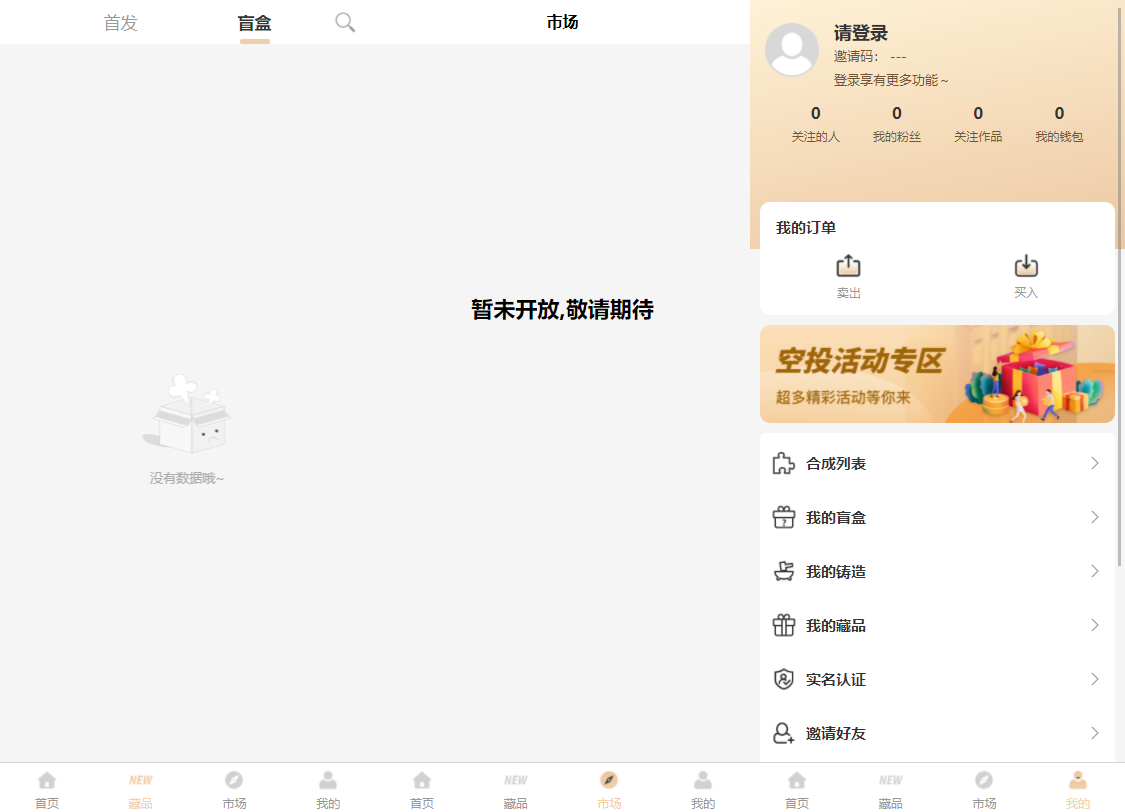This screenshot has width=1125, height=812.
Task: Click the anvil icon for 我的铸造
Action: [x=783, y=571]
